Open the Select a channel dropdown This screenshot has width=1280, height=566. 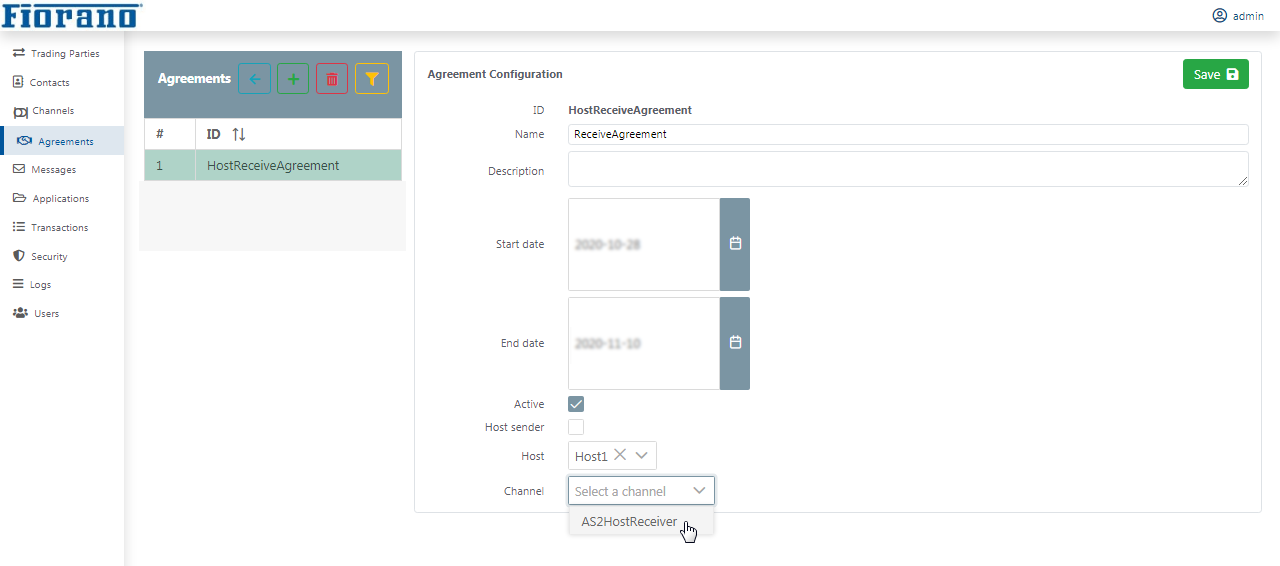[x=642, y=491]
